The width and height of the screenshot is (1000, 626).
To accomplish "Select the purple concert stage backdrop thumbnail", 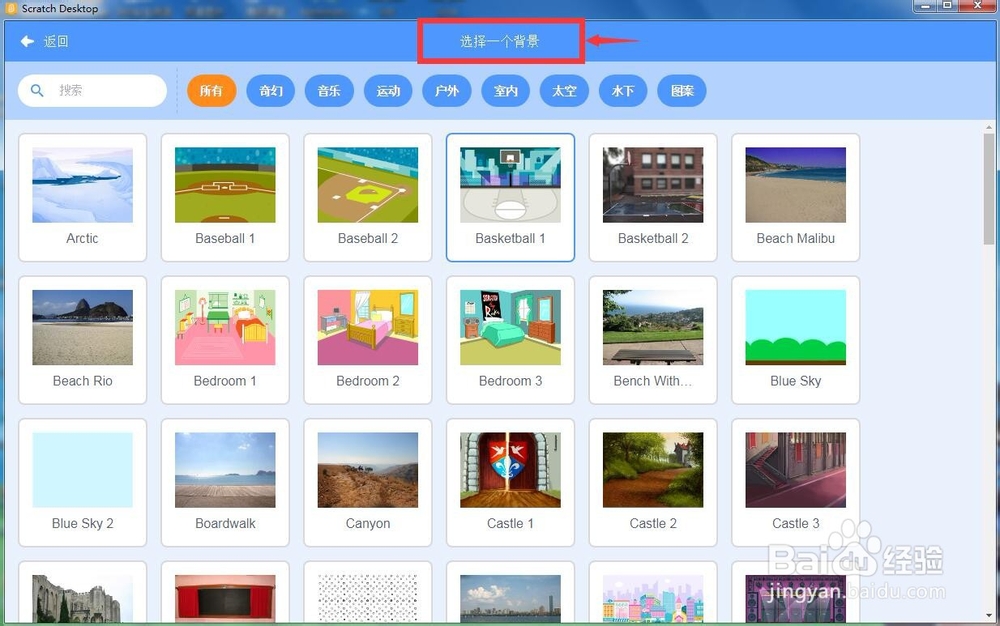I will (795, 598).
